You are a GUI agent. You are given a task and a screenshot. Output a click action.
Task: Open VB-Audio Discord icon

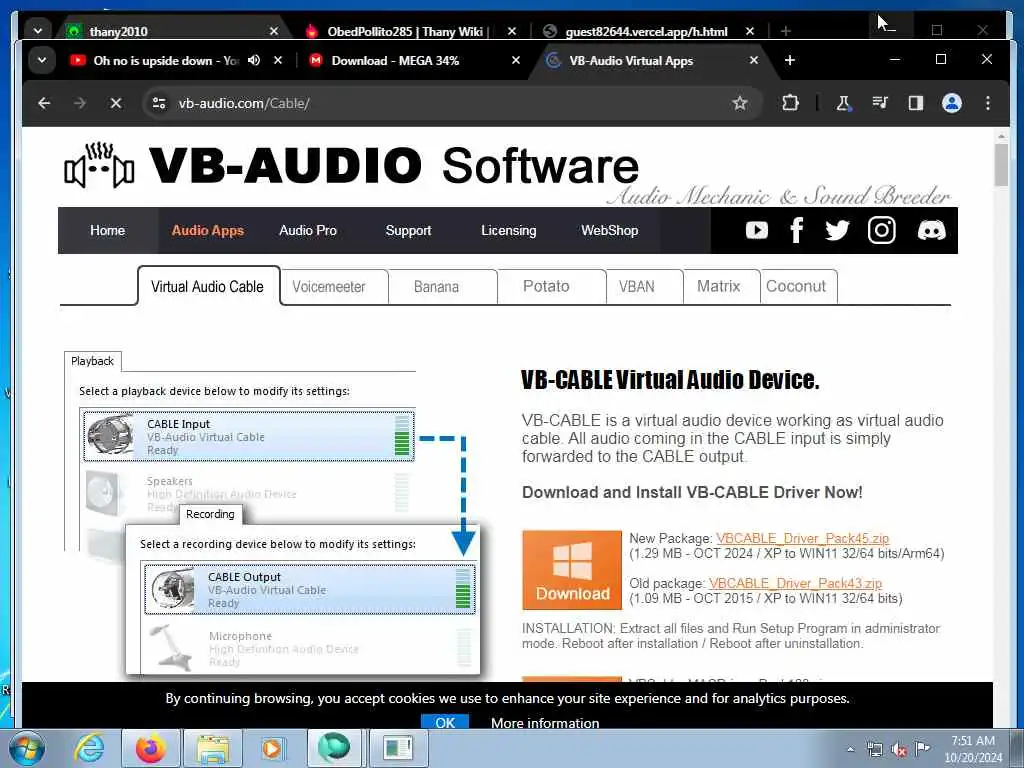[931, 230]
